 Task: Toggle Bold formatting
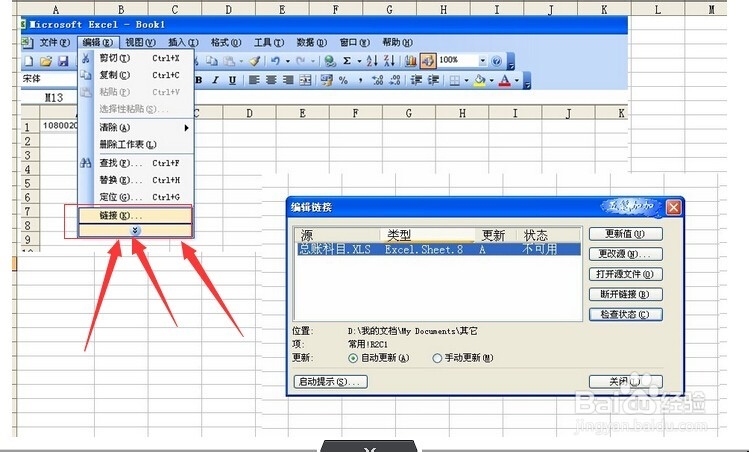(199, 80)
